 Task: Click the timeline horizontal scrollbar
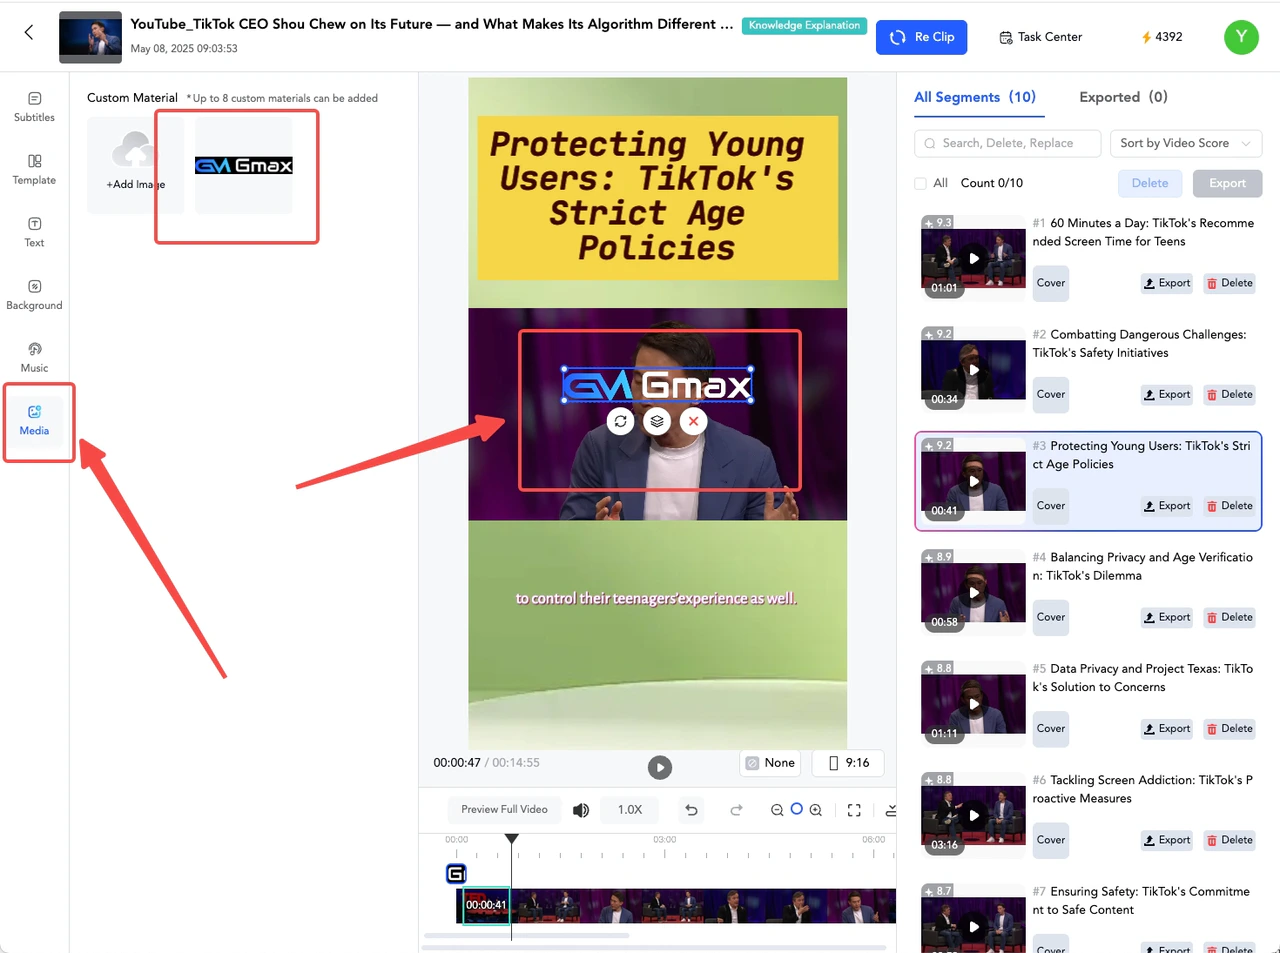click(x=526, y=936)
